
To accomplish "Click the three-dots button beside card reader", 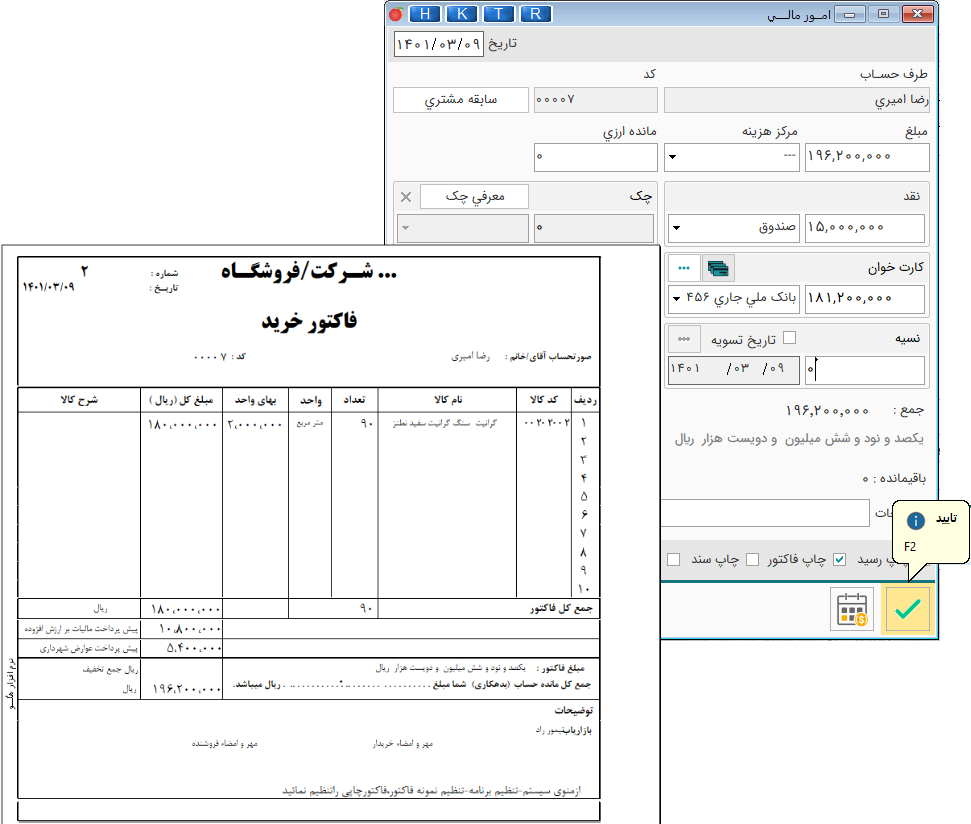I will 685,268.
